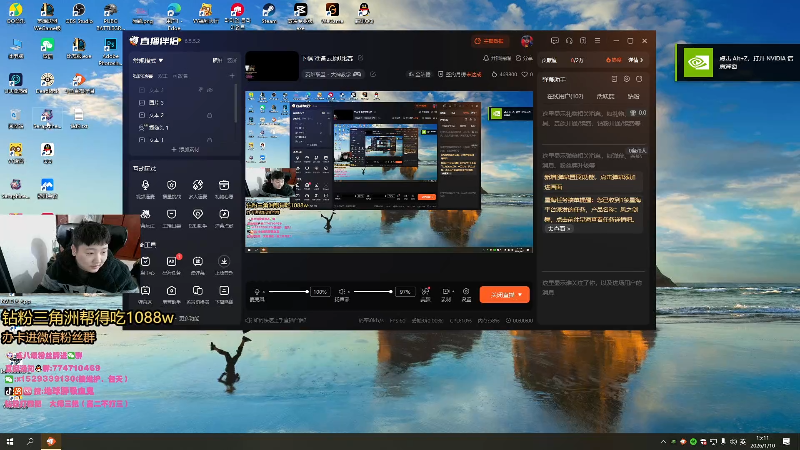Viewport: 800px width, 450px height.
Task: Open the Windows Start button
Action: tap(10, 442)
